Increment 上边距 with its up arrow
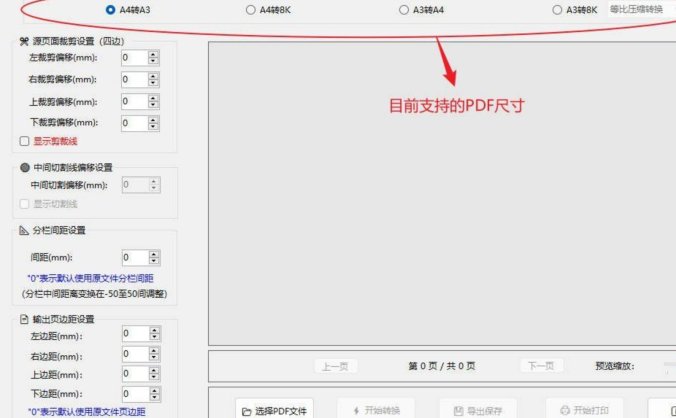Image resolution: width=676 pixels, height=418 pixels. pyautogui.click(x=155, y=370)
